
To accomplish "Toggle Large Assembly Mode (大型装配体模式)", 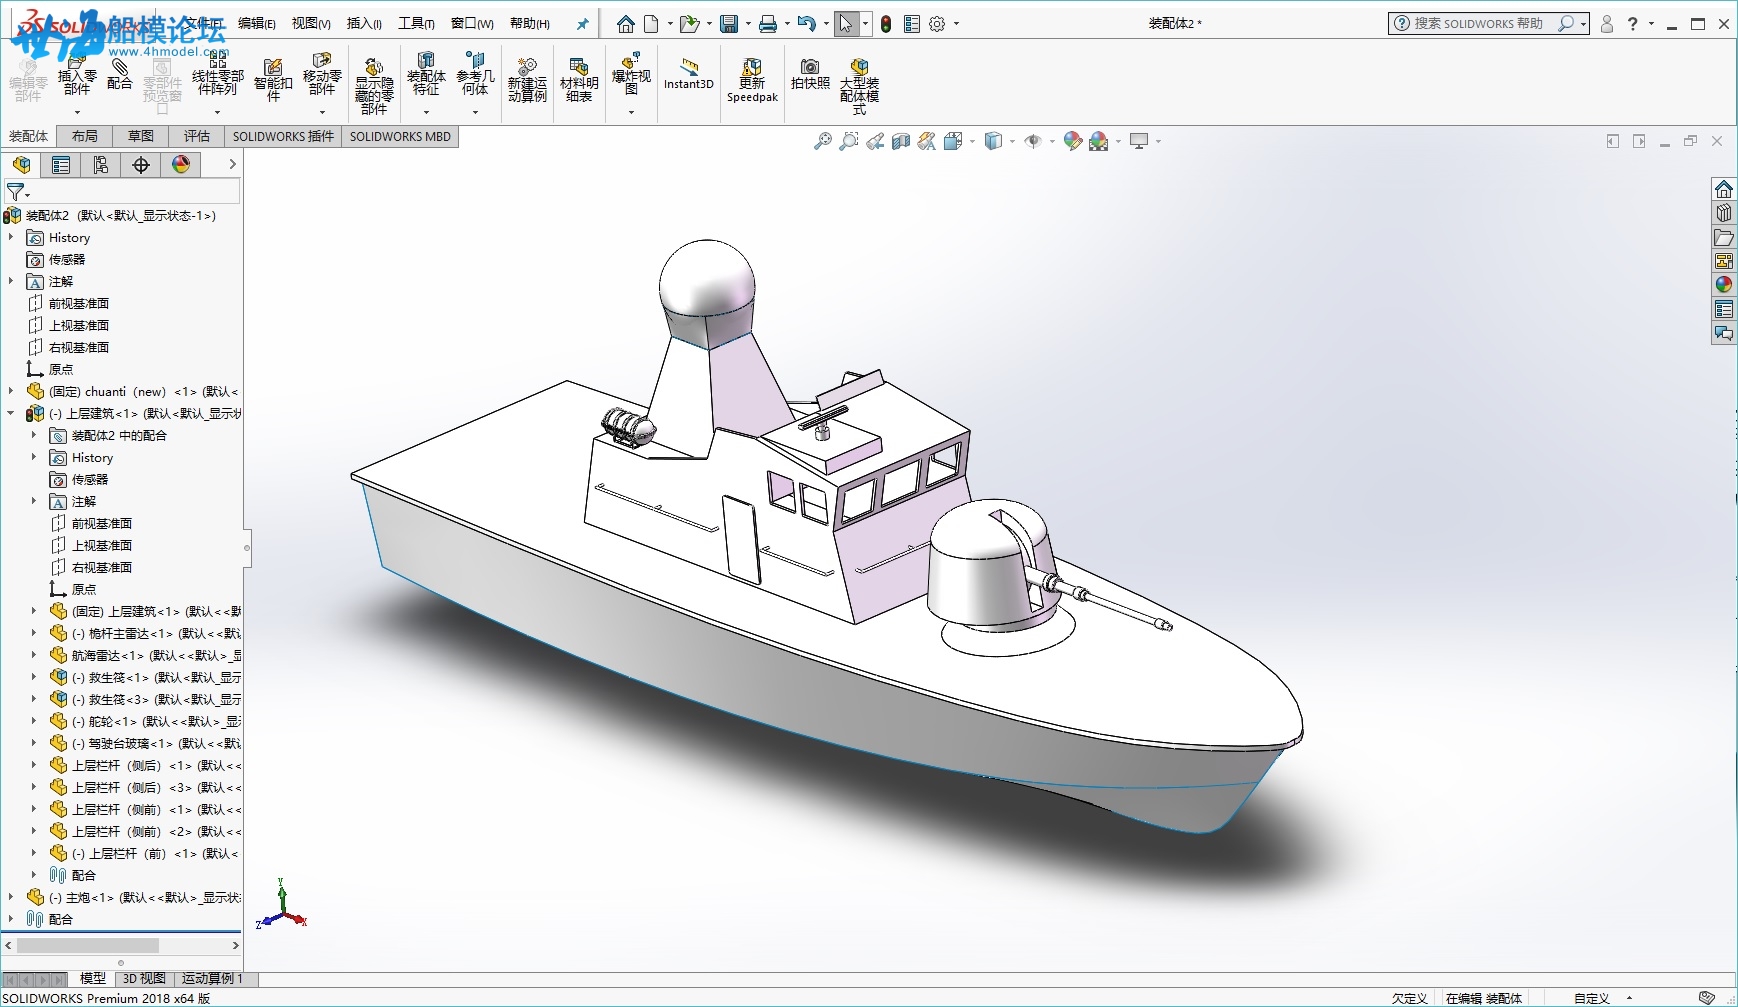I will pyautogui.click(x=859, y=86).
